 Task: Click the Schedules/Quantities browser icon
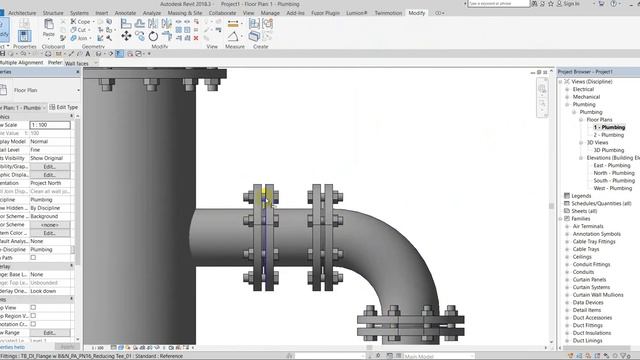pos(567,203)
